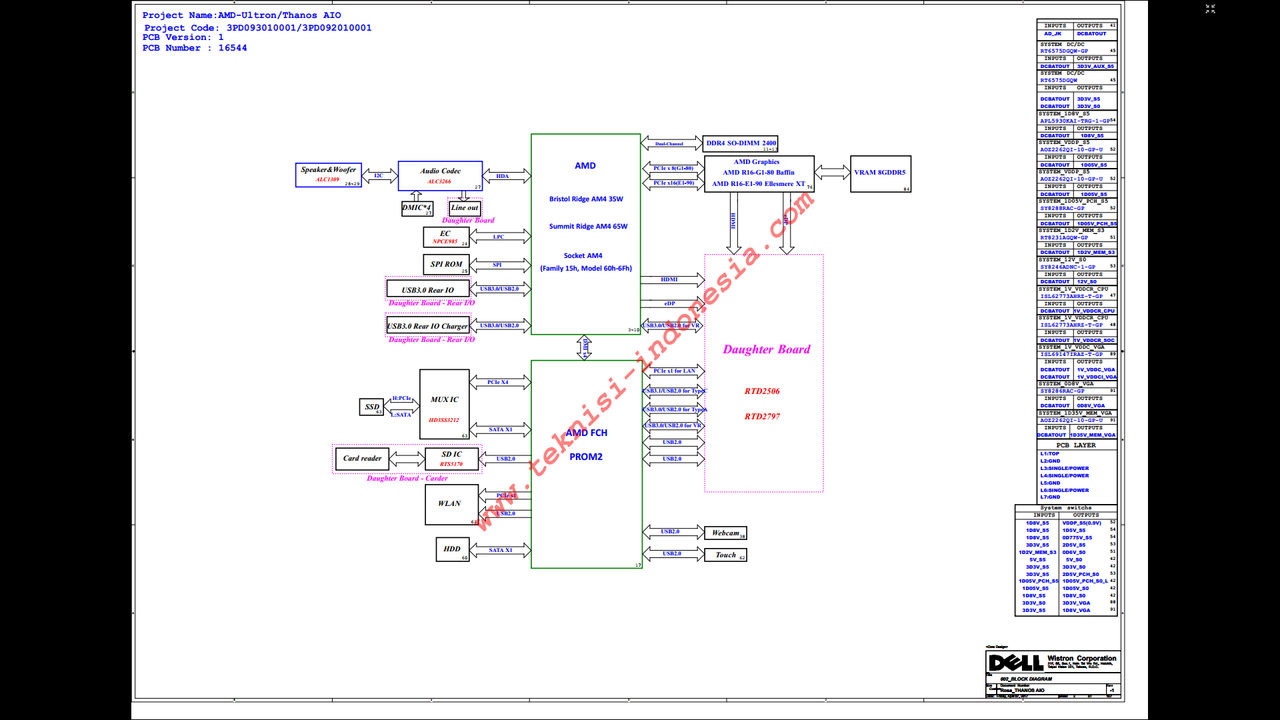Viewport: 1280px width, 720px height.
Task: Click the 'AMD FCH PROM2' text
Action: pos(585,444)
